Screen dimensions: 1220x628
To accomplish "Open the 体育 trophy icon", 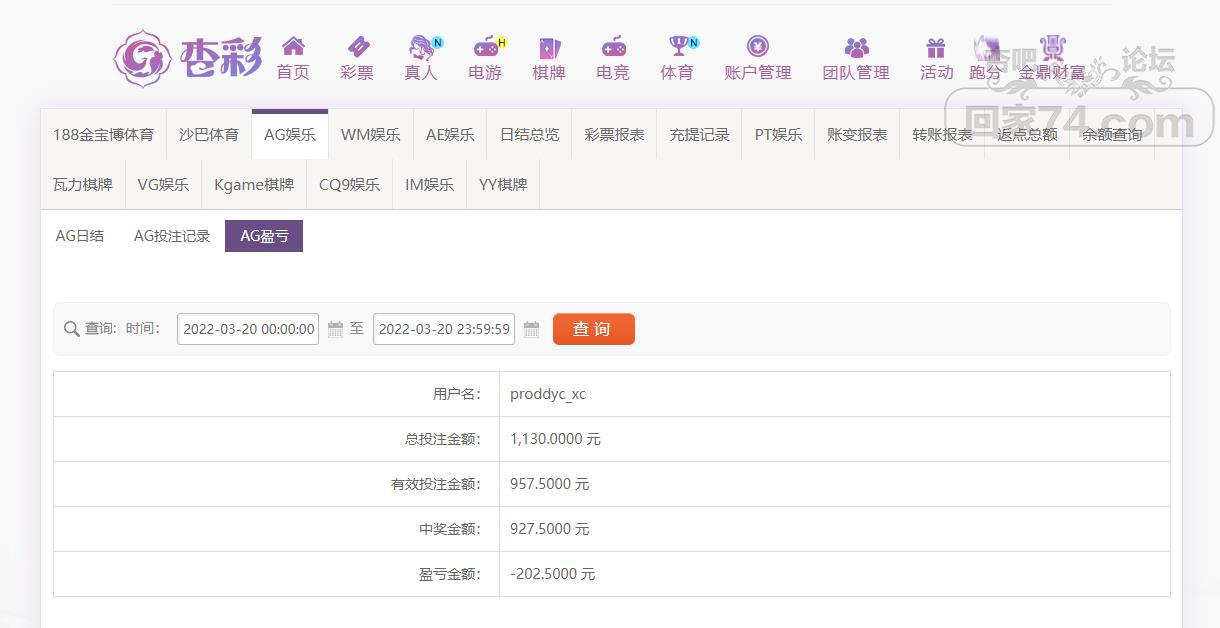I will coord(681,46).
